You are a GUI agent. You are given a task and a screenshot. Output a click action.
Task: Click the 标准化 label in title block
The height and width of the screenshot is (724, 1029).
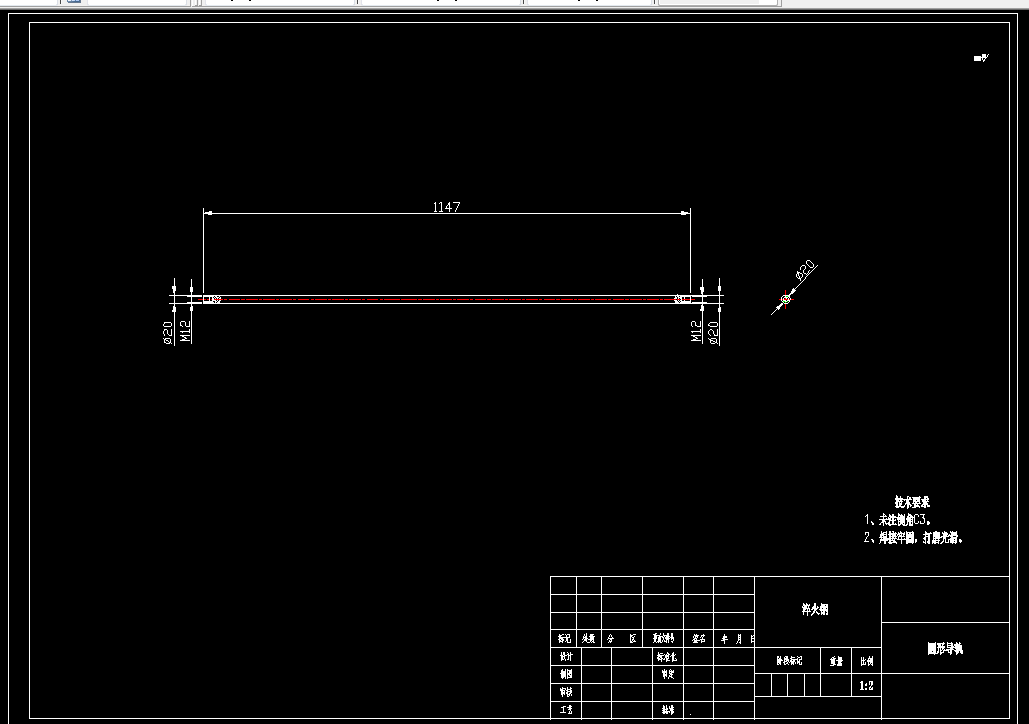(x=667, y=656)
